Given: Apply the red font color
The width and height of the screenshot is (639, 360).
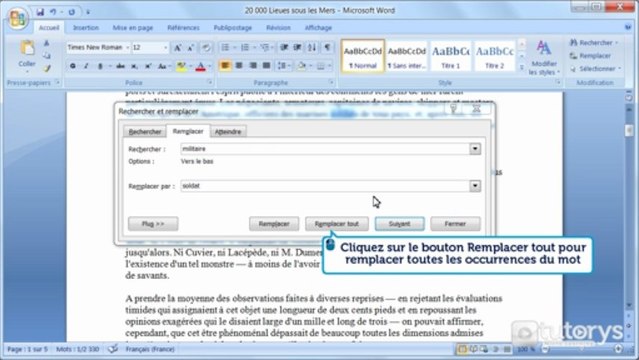Looking at the screenshot, I should tap(200, 66).
